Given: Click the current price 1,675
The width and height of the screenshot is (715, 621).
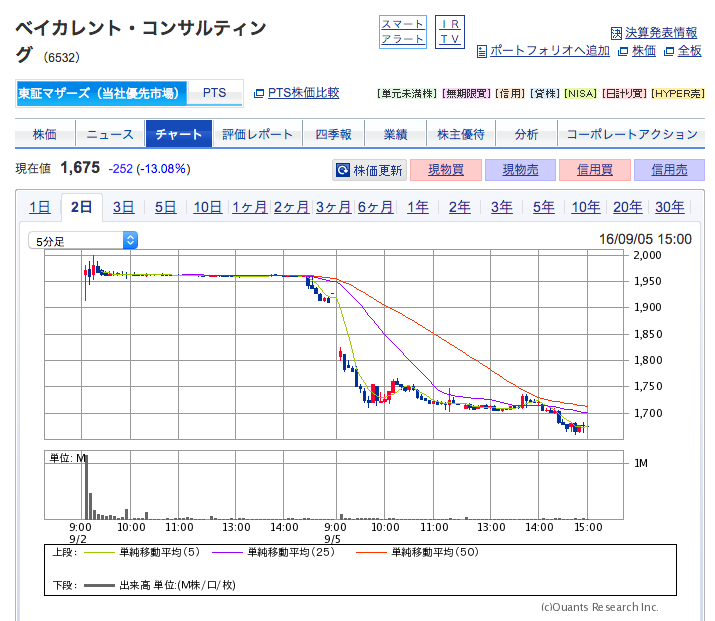Looking at the screenshot, I should 80,168.
